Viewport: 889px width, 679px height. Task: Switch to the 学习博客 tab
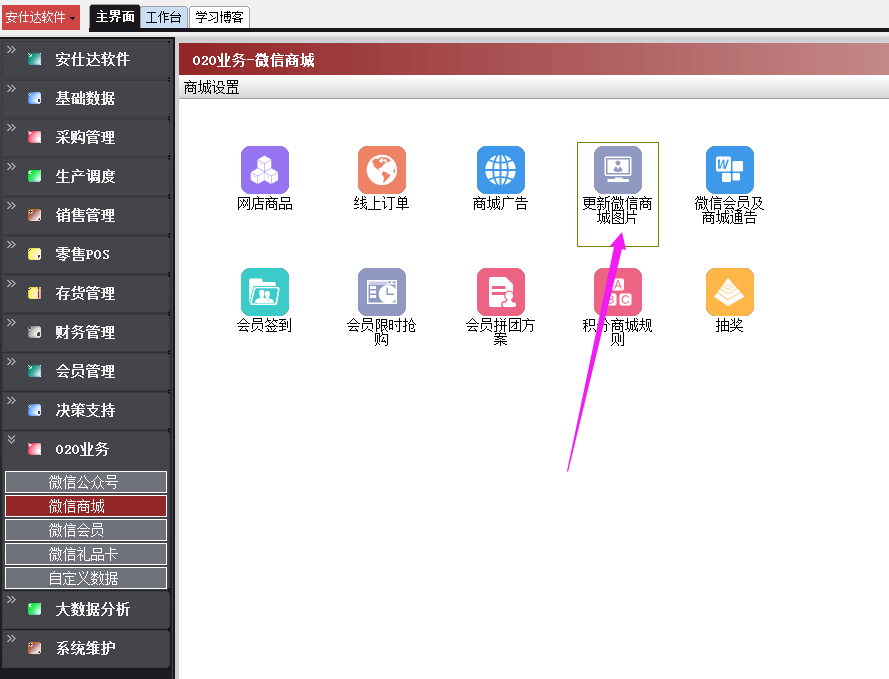[219, 18]
